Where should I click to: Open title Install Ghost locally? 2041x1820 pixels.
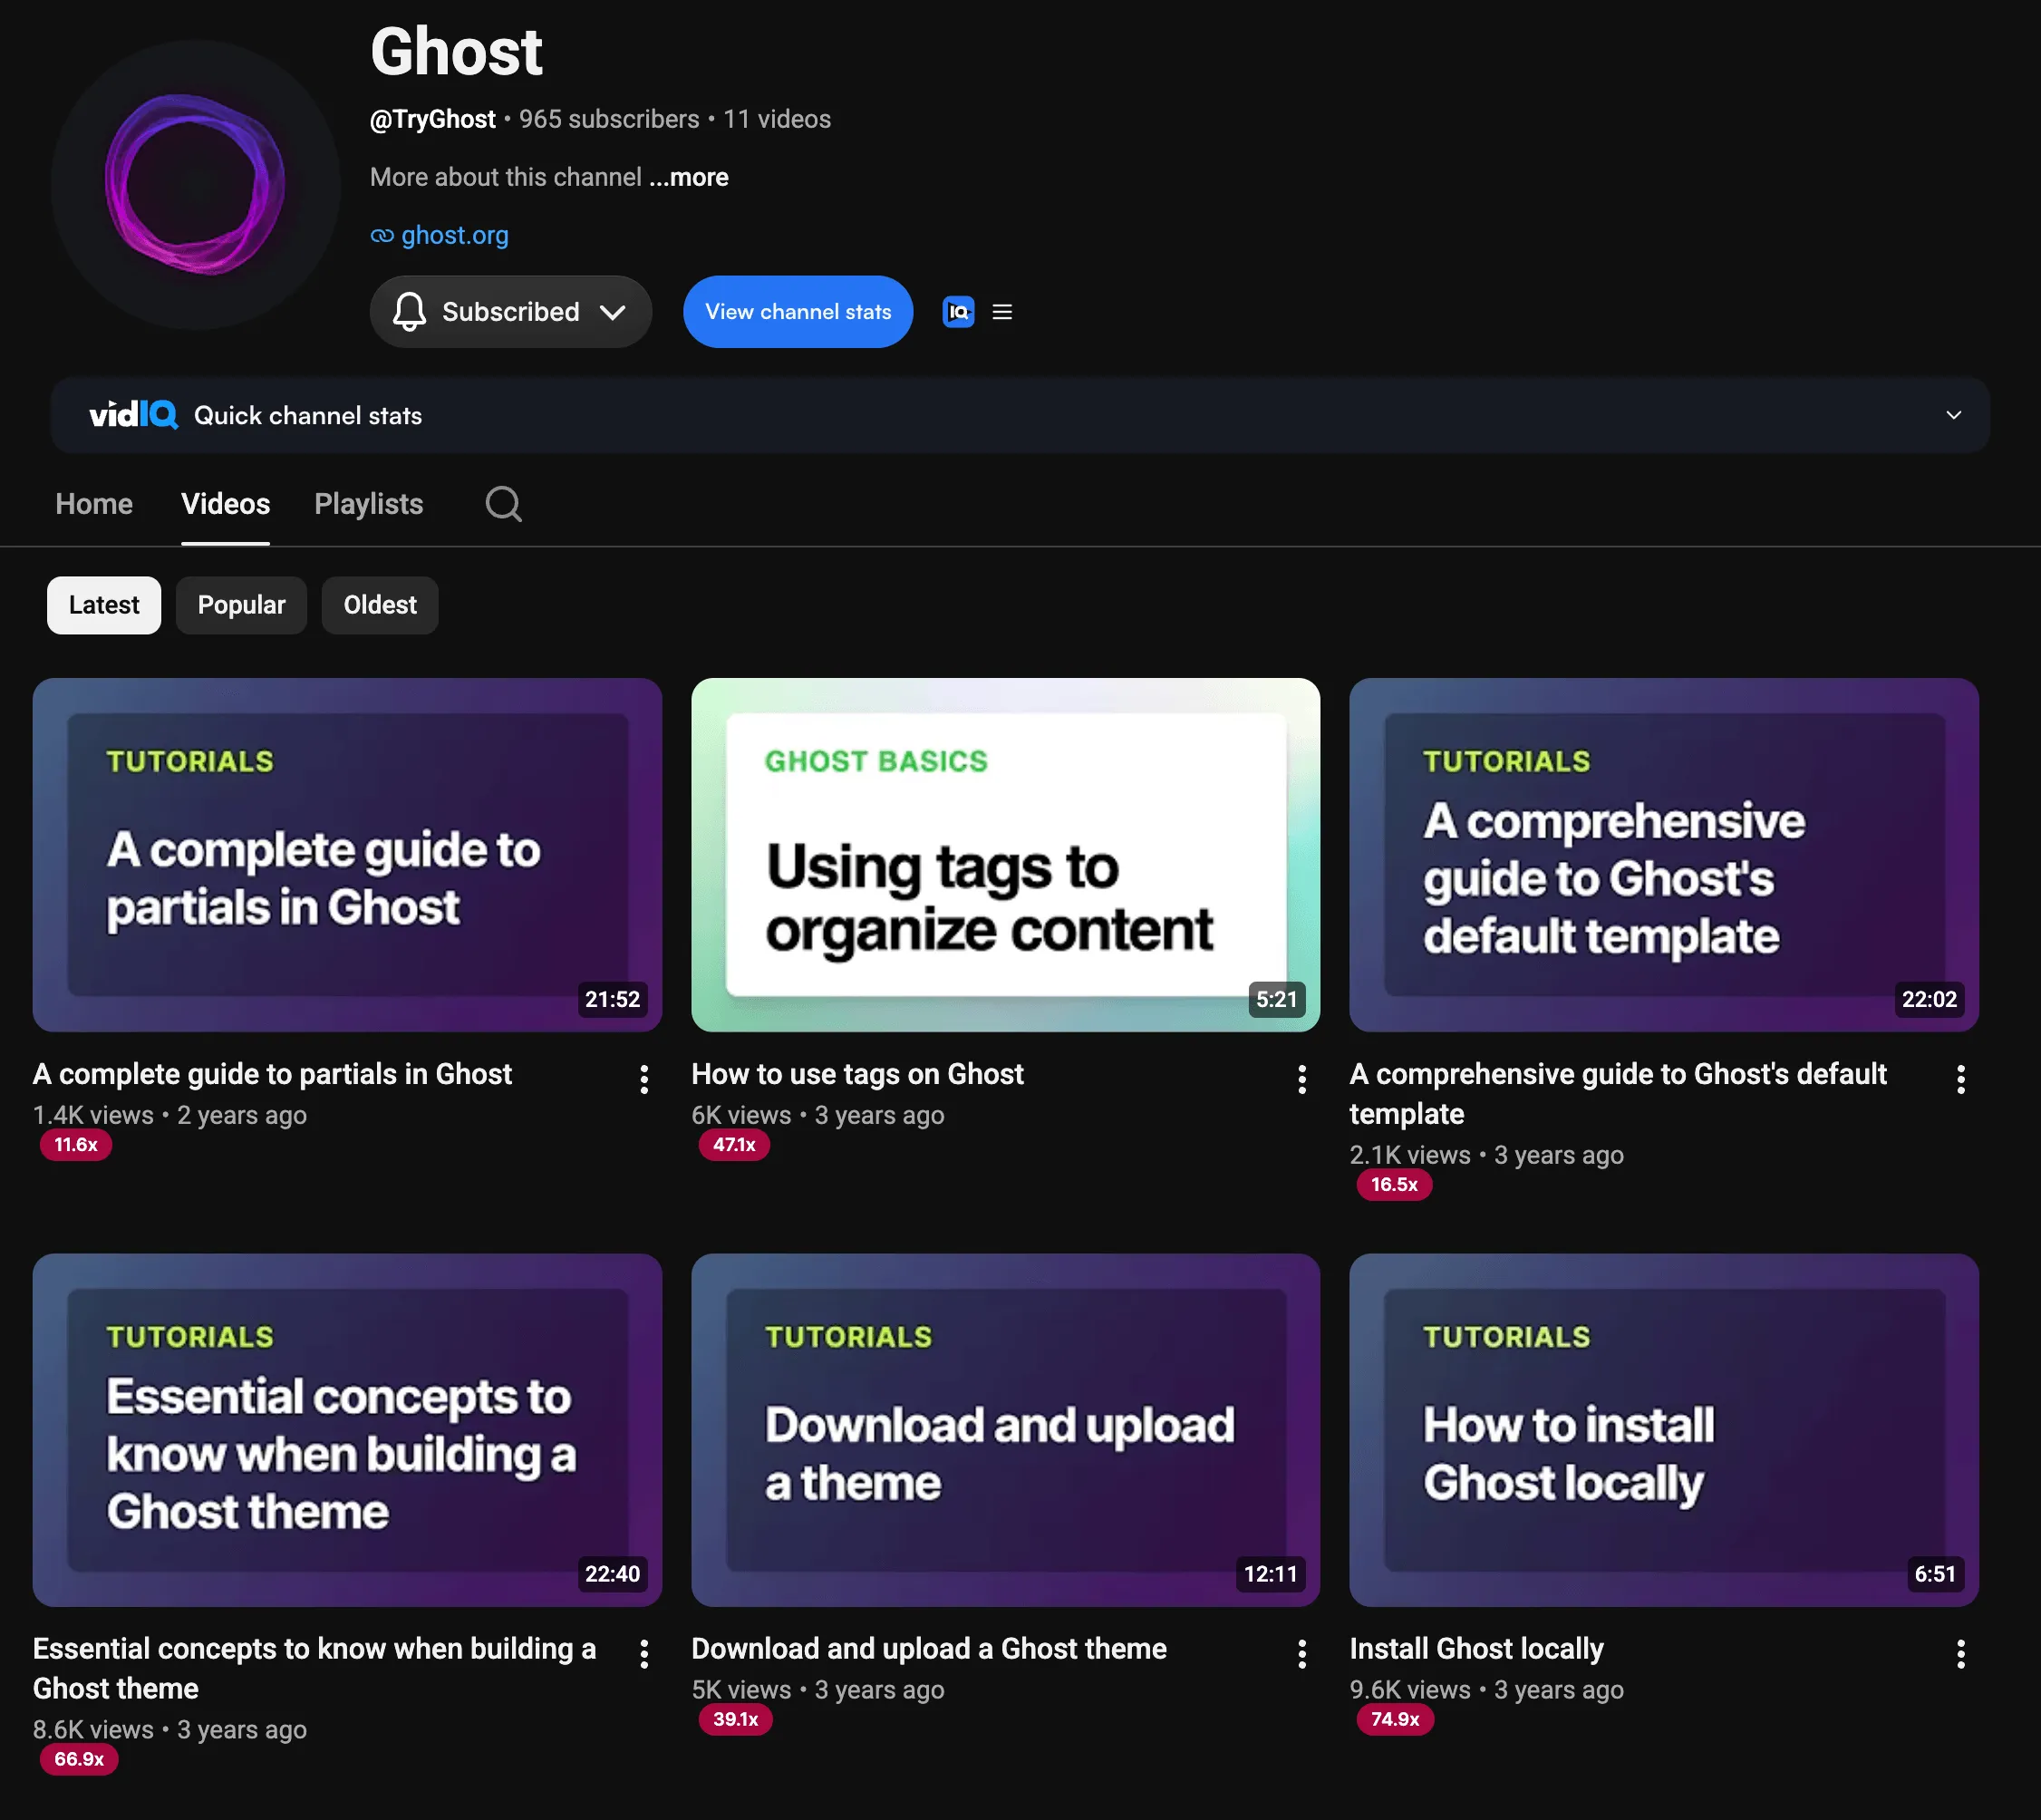coord(1476,1649)
